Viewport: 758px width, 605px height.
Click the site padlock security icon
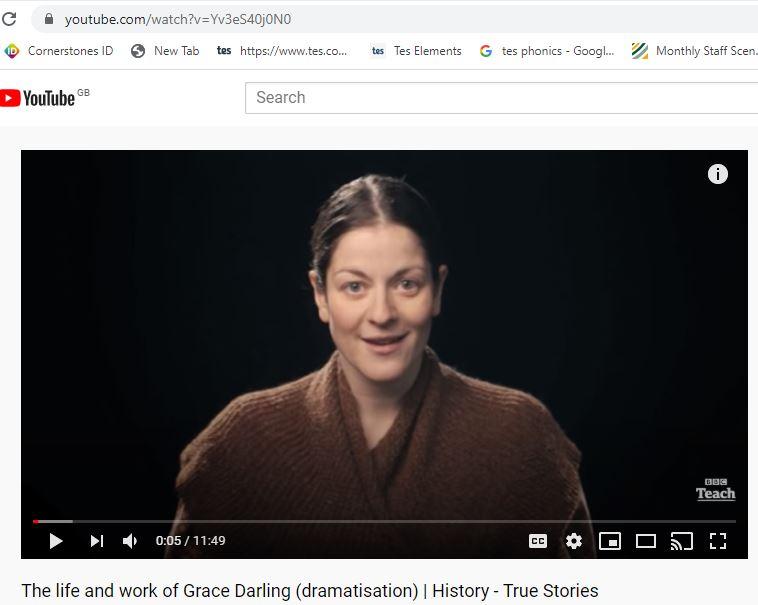pyautogui.click(x=47, y=19)
